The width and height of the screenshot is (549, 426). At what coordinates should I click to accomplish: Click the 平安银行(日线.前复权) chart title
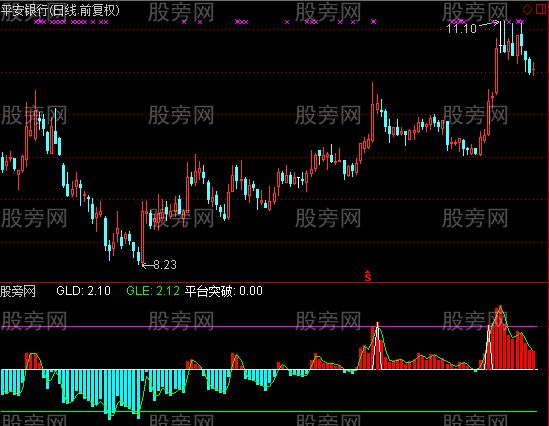click(60, 11)
